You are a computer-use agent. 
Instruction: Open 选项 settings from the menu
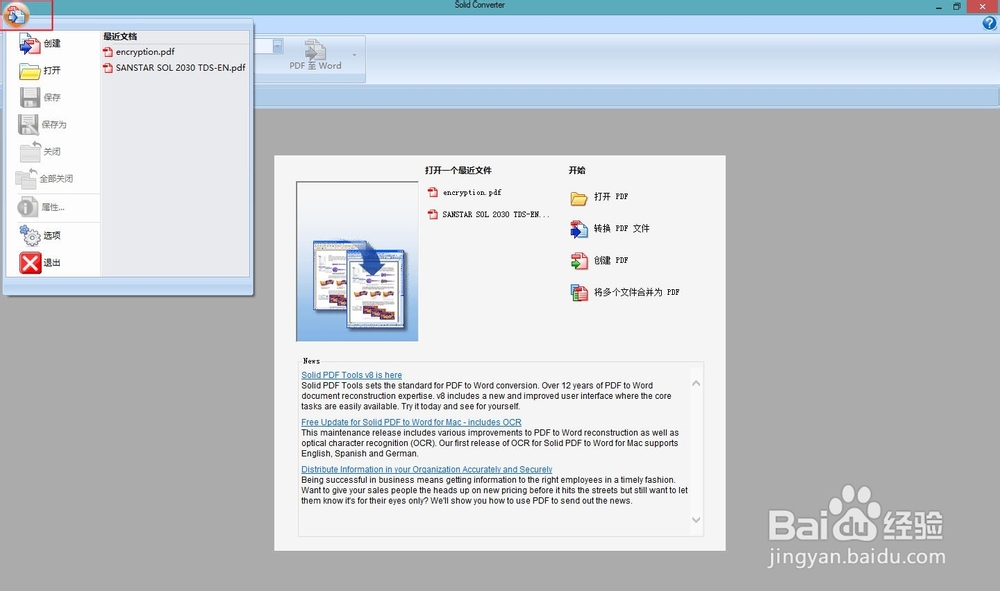pyautogui.click(x=53, y=235)
